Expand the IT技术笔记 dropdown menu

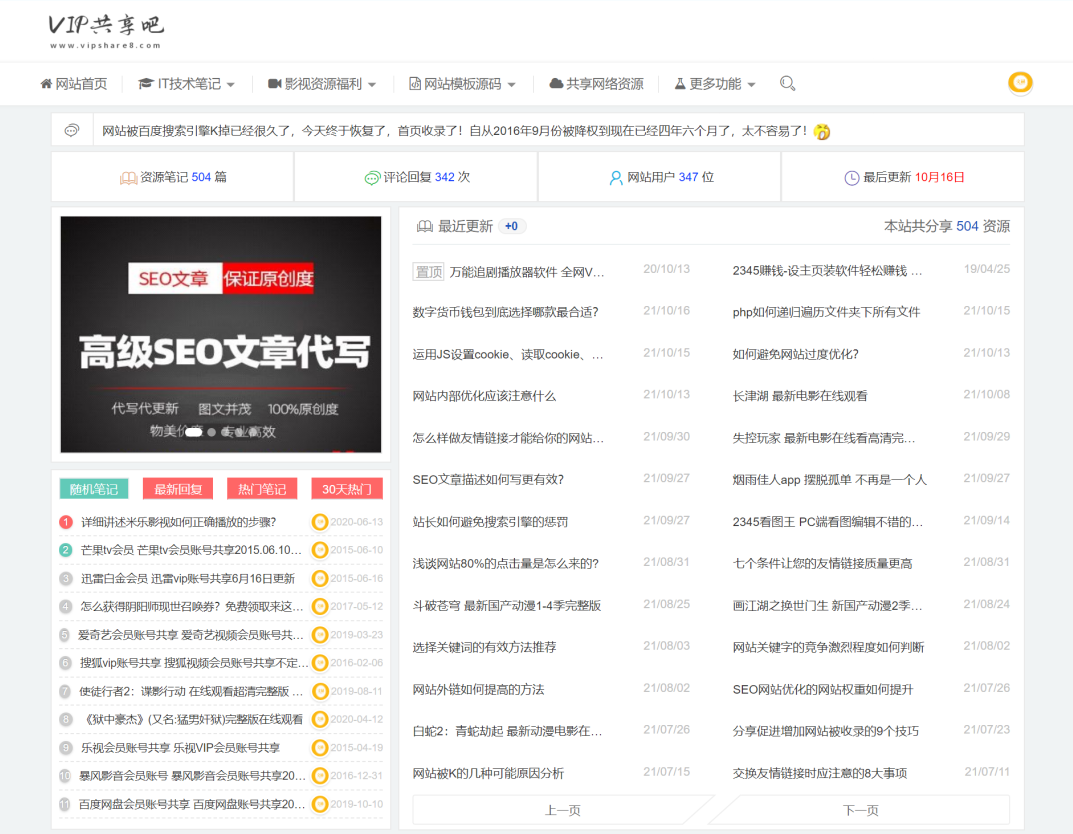click(187, 84)
